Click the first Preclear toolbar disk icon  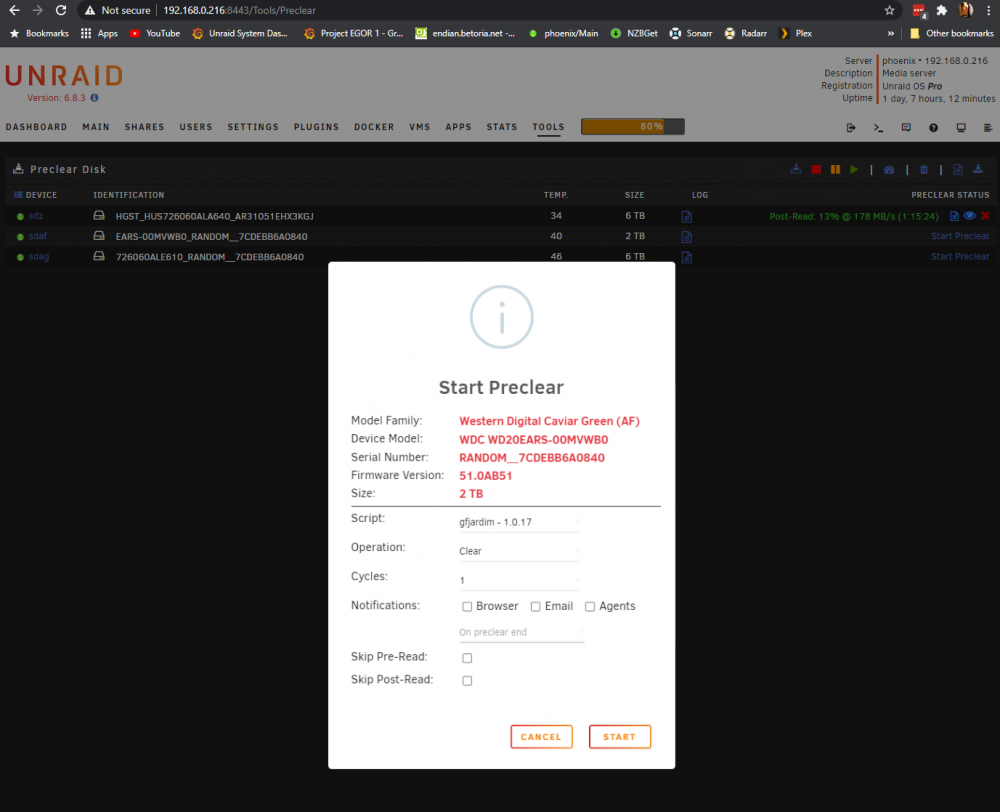[x=795, y=169]
